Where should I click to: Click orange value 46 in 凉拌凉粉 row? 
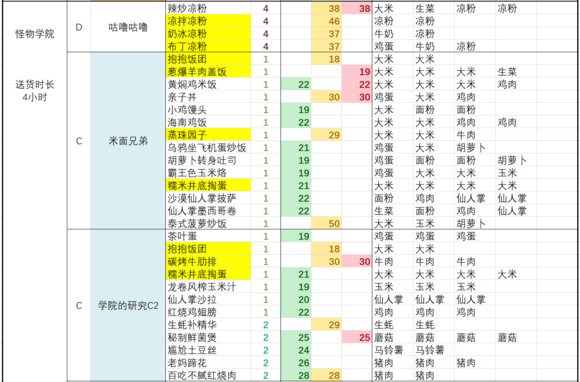click(x=326, y=21)
